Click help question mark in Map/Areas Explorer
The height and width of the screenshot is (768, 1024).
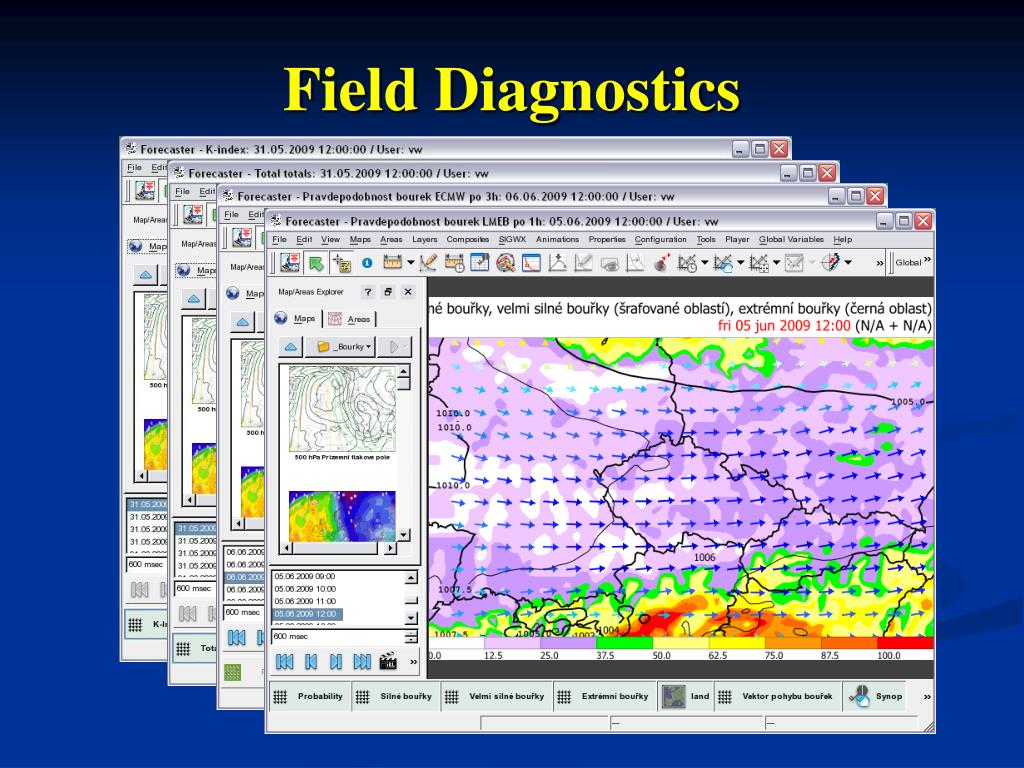click(x=368, y=292)
